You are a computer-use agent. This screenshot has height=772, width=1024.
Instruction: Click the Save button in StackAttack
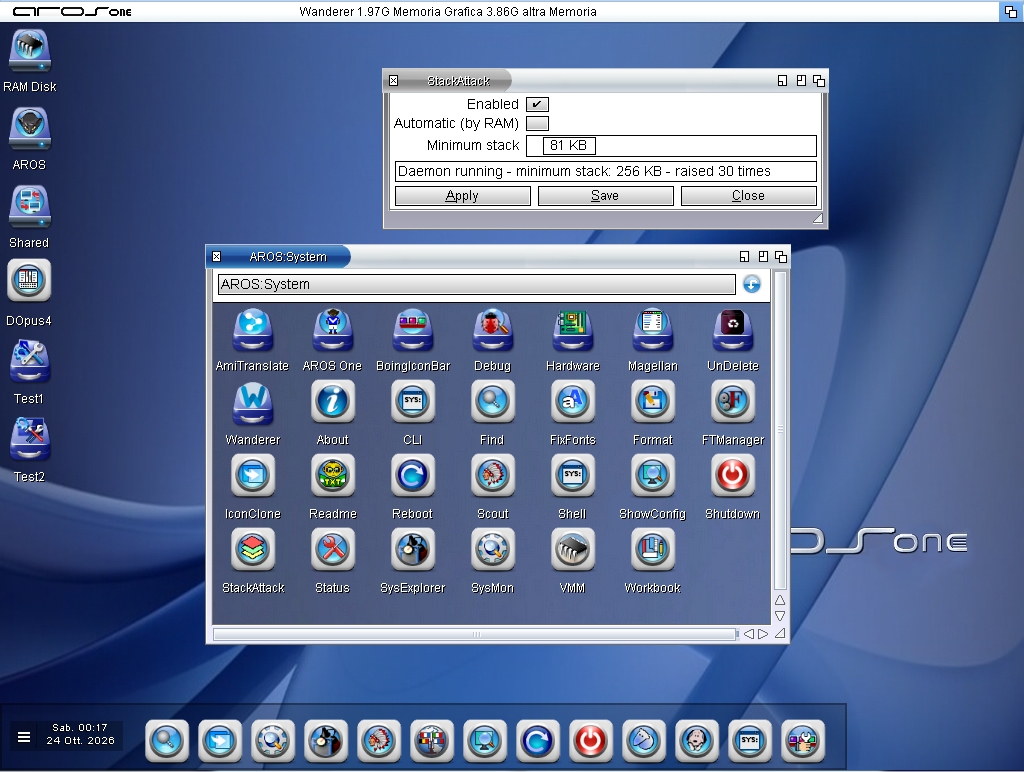[x=605, y=196]
